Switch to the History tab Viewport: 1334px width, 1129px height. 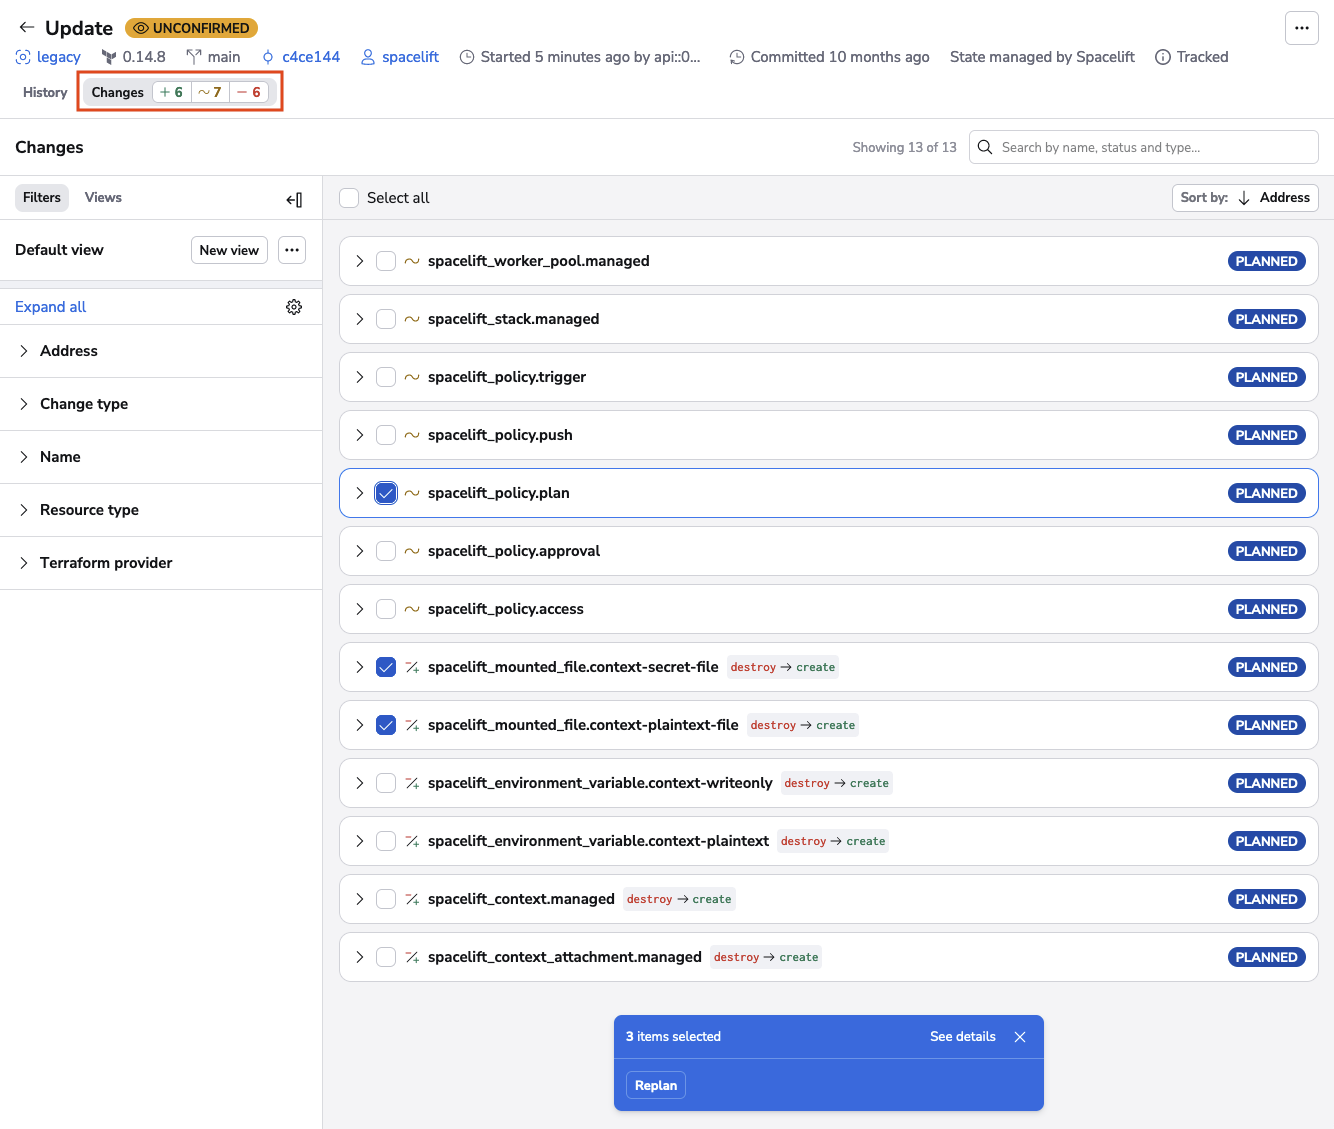[45, 92]
